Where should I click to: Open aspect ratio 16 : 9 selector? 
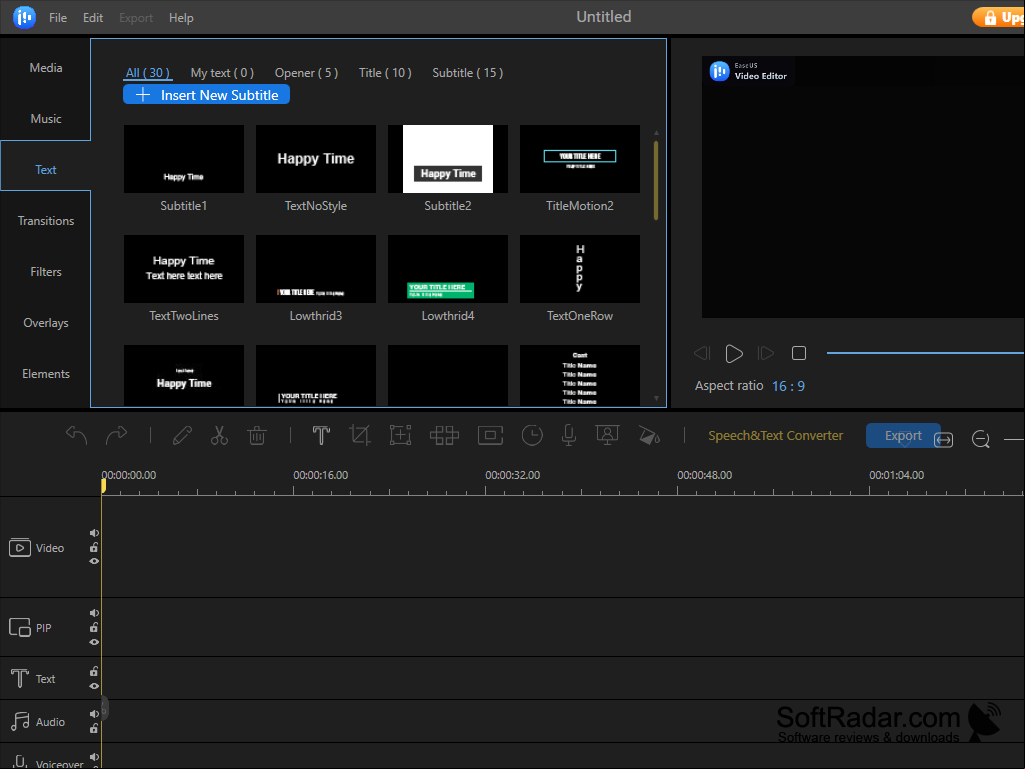click(788, 386)
